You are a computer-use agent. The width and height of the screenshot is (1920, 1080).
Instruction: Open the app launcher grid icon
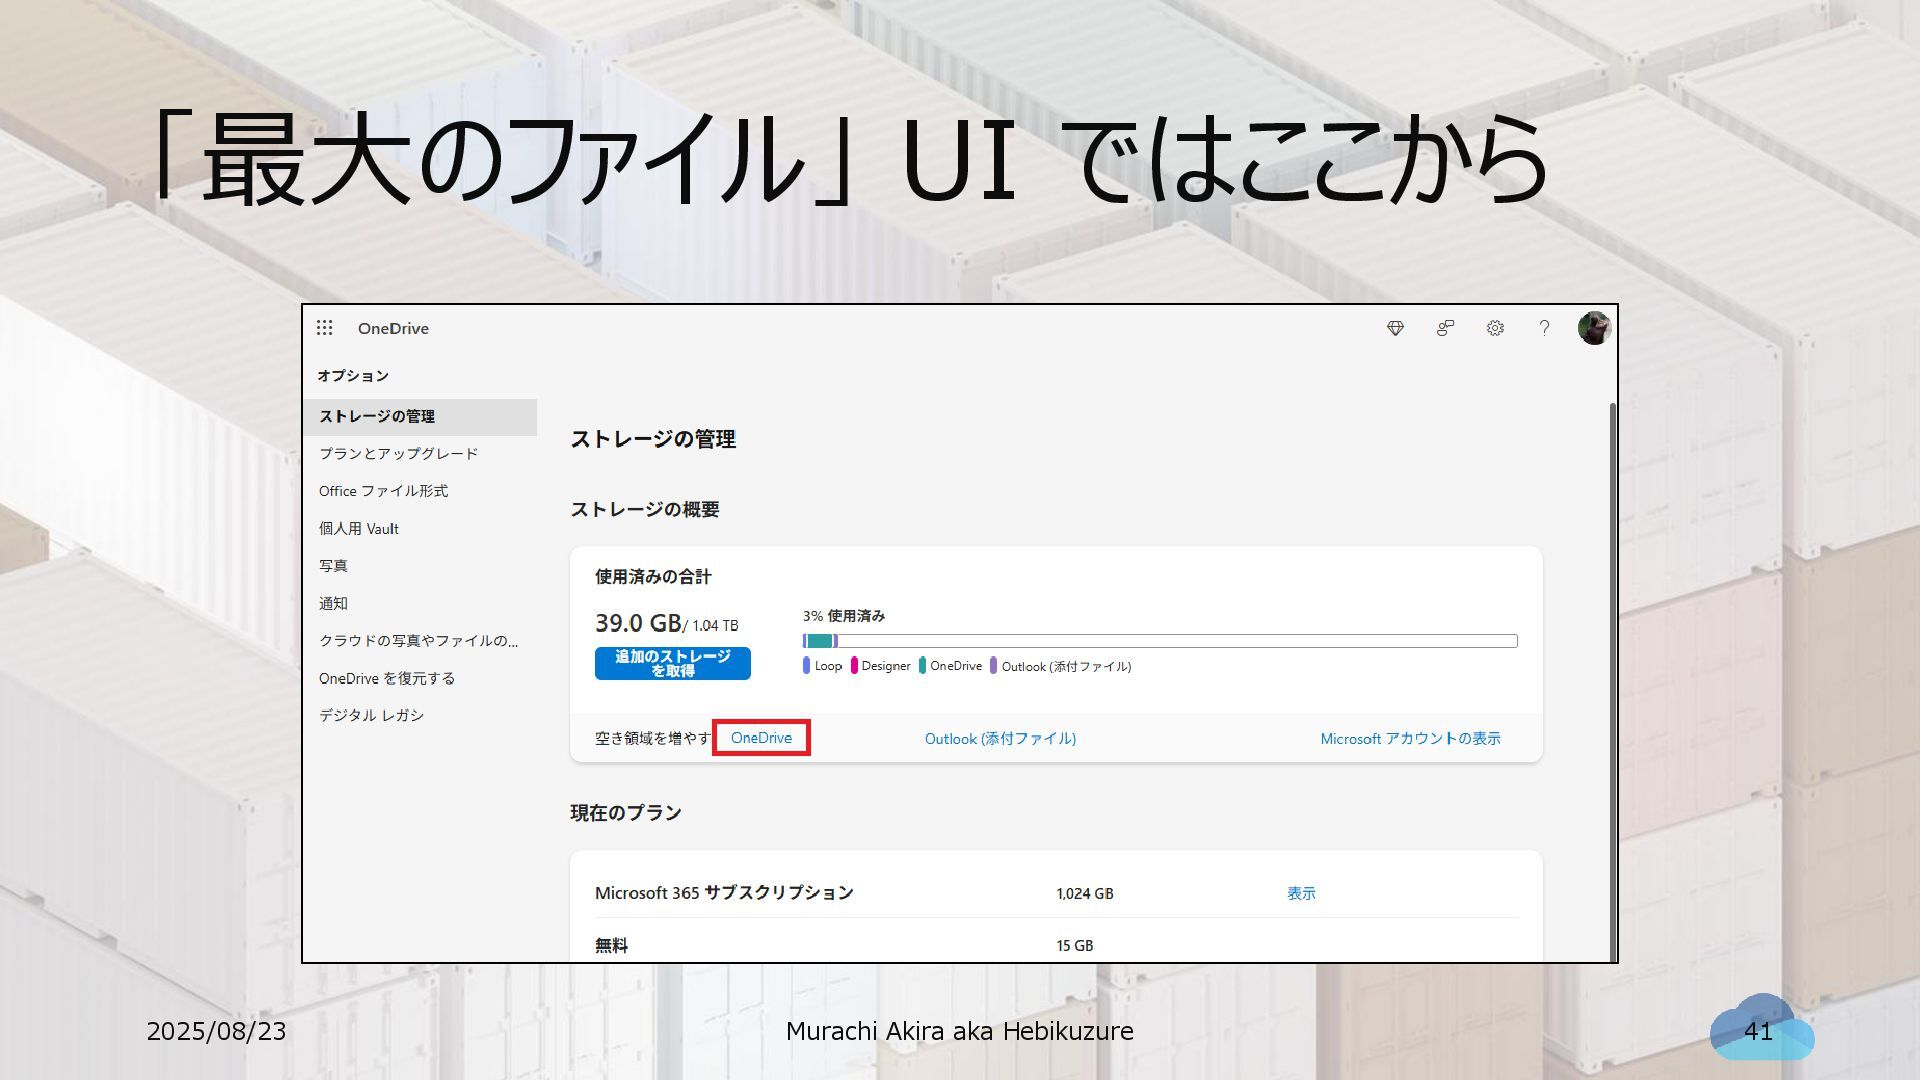(x=324, y=328)
